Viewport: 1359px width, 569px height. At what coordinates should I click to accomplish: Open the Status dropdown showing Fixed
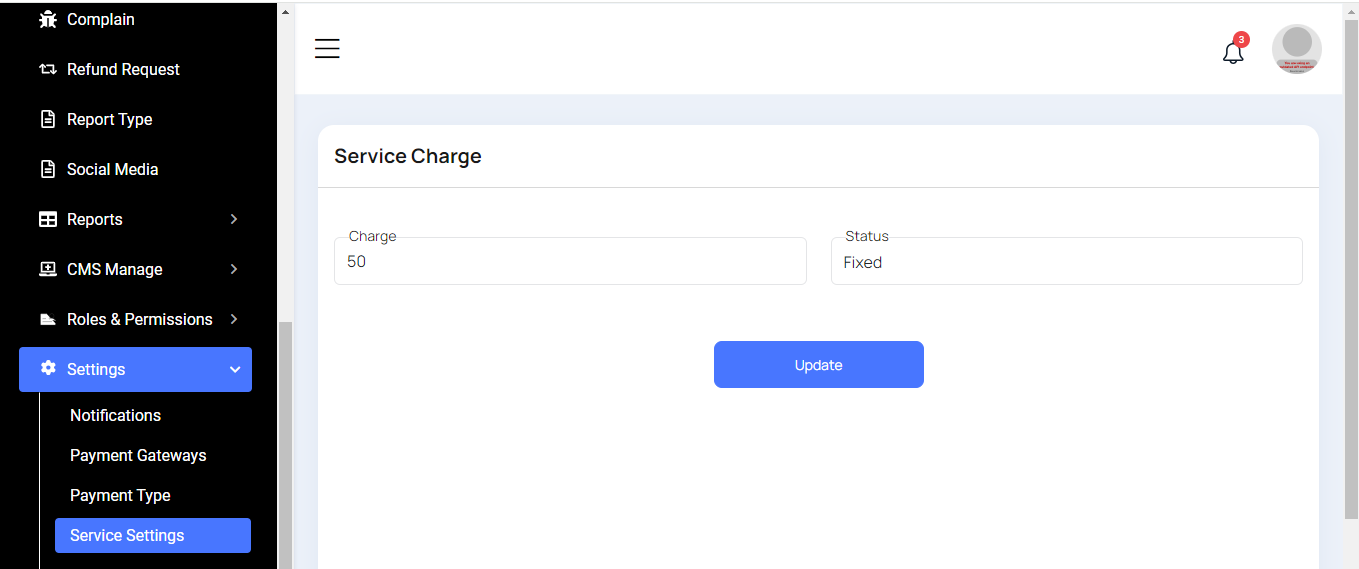pos(1066,262)
